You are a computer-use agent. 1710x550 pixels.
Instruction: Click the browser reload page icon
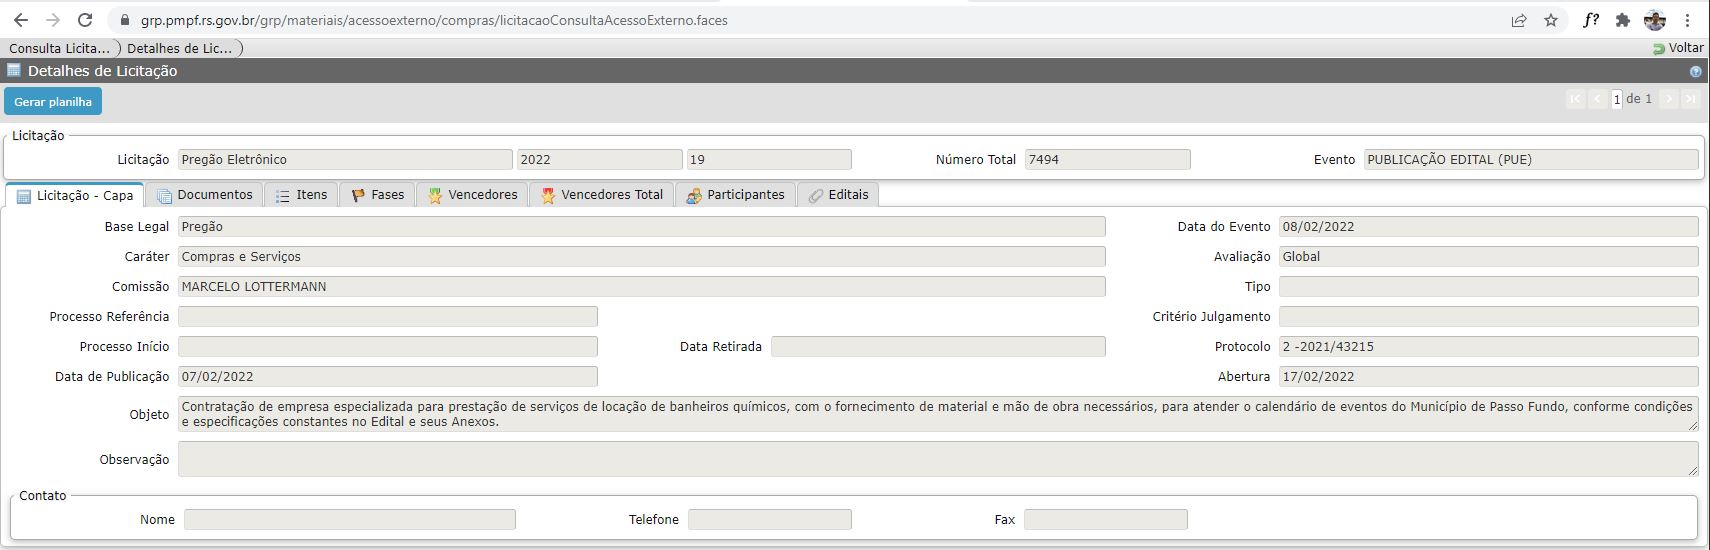point(85,20)
